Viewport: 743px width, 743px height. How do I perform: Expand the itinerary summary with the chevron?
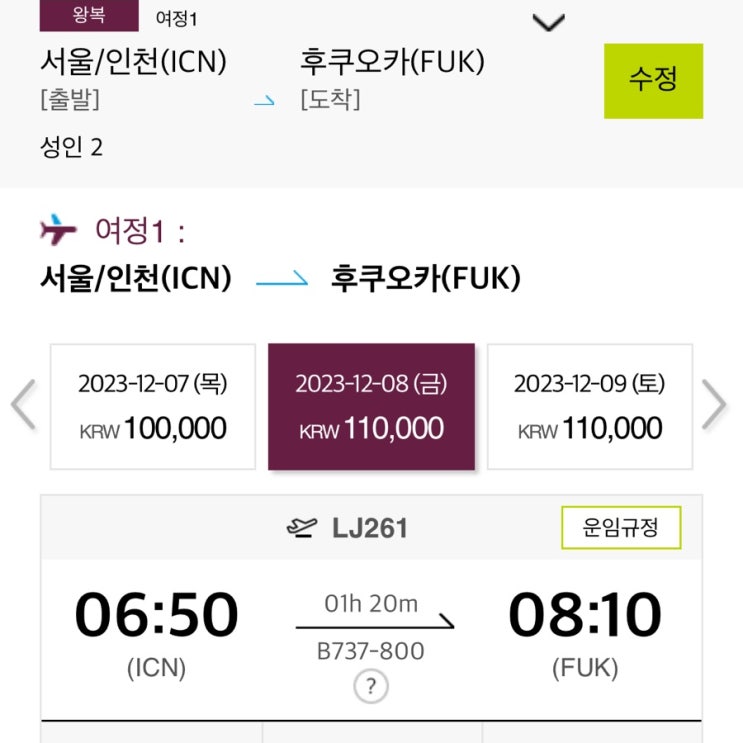[550, 22]
